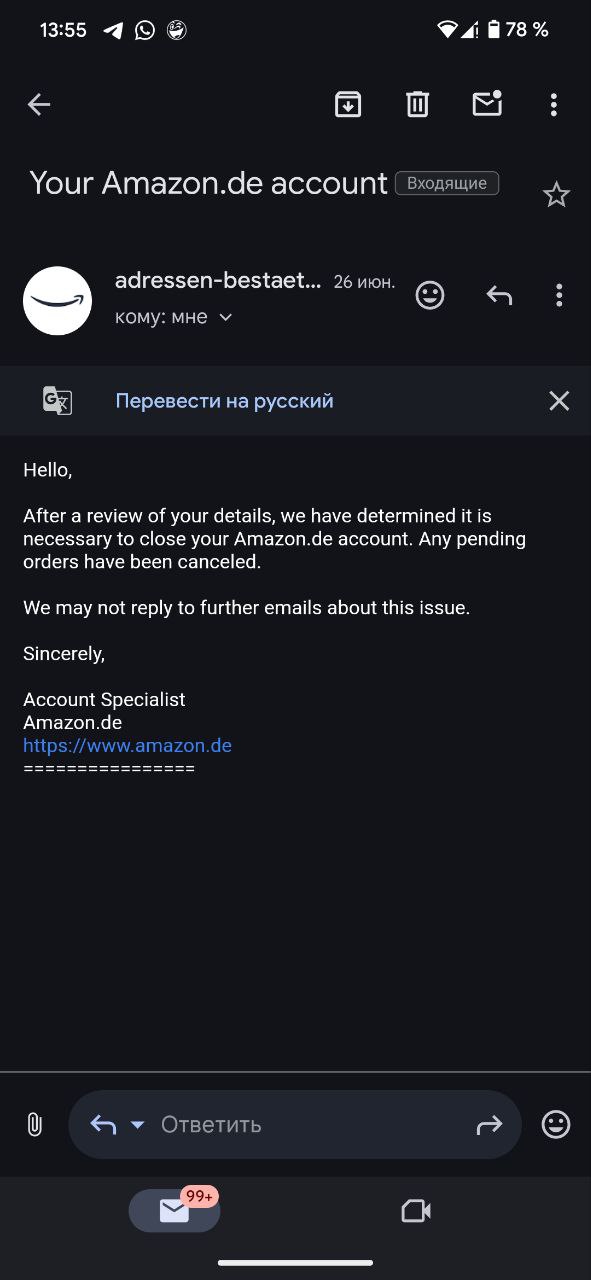Translate the email via Перевести на русский
The width and height of the screenshot is (591, 1280).
pyautogui.click(x=224, y=401)
